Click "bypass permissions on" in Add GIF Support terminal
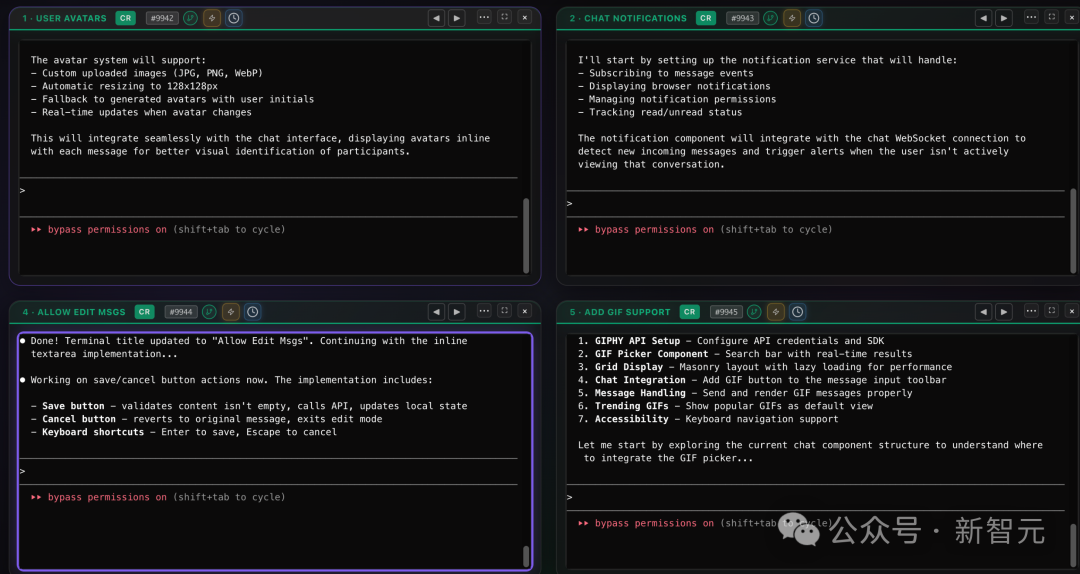The height and width of the screenshot is (574, 1080). (x=654, y=523)
